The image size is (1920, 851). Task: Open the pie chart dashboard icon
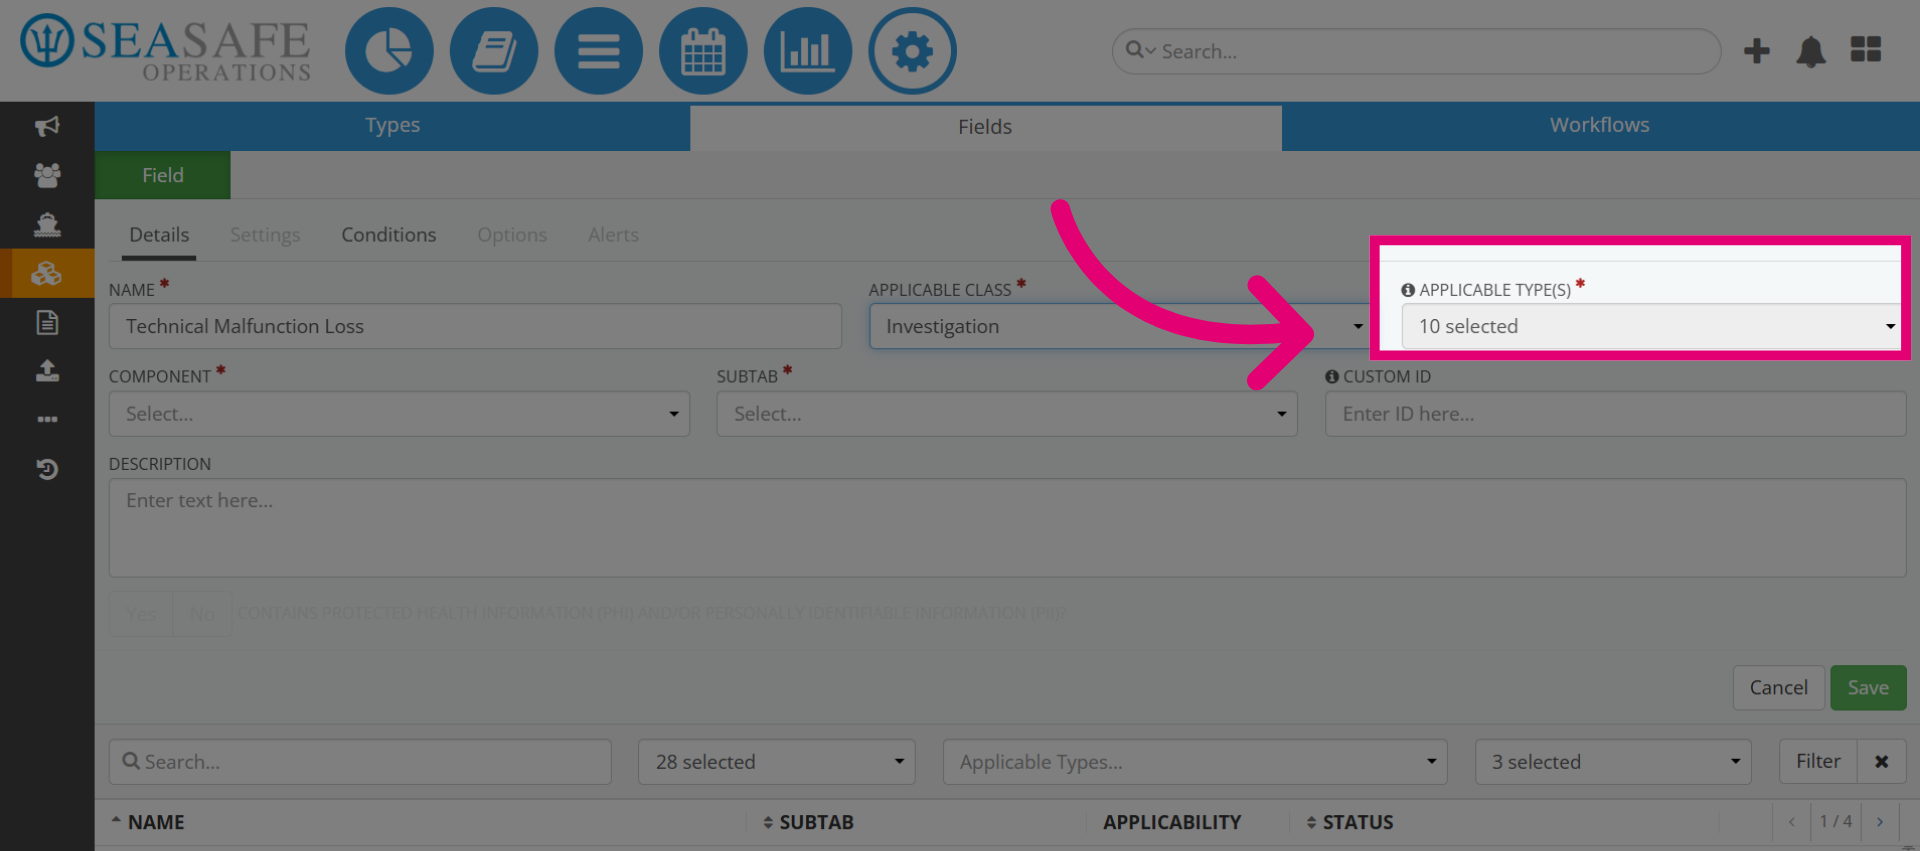pos(389,51)
